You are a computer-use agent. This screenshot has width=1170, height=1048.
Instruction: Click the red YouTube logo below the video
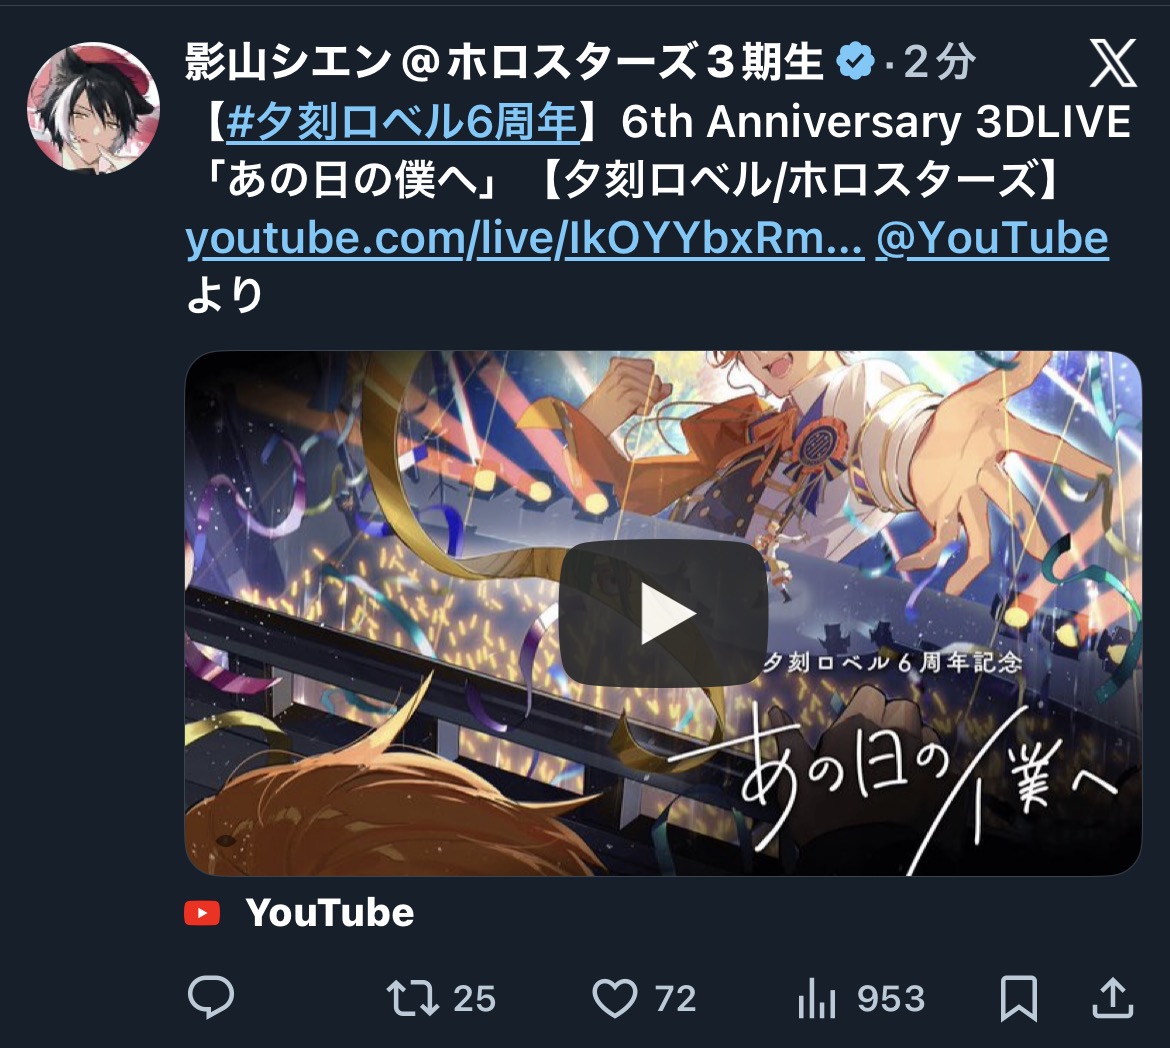[202, 913]
